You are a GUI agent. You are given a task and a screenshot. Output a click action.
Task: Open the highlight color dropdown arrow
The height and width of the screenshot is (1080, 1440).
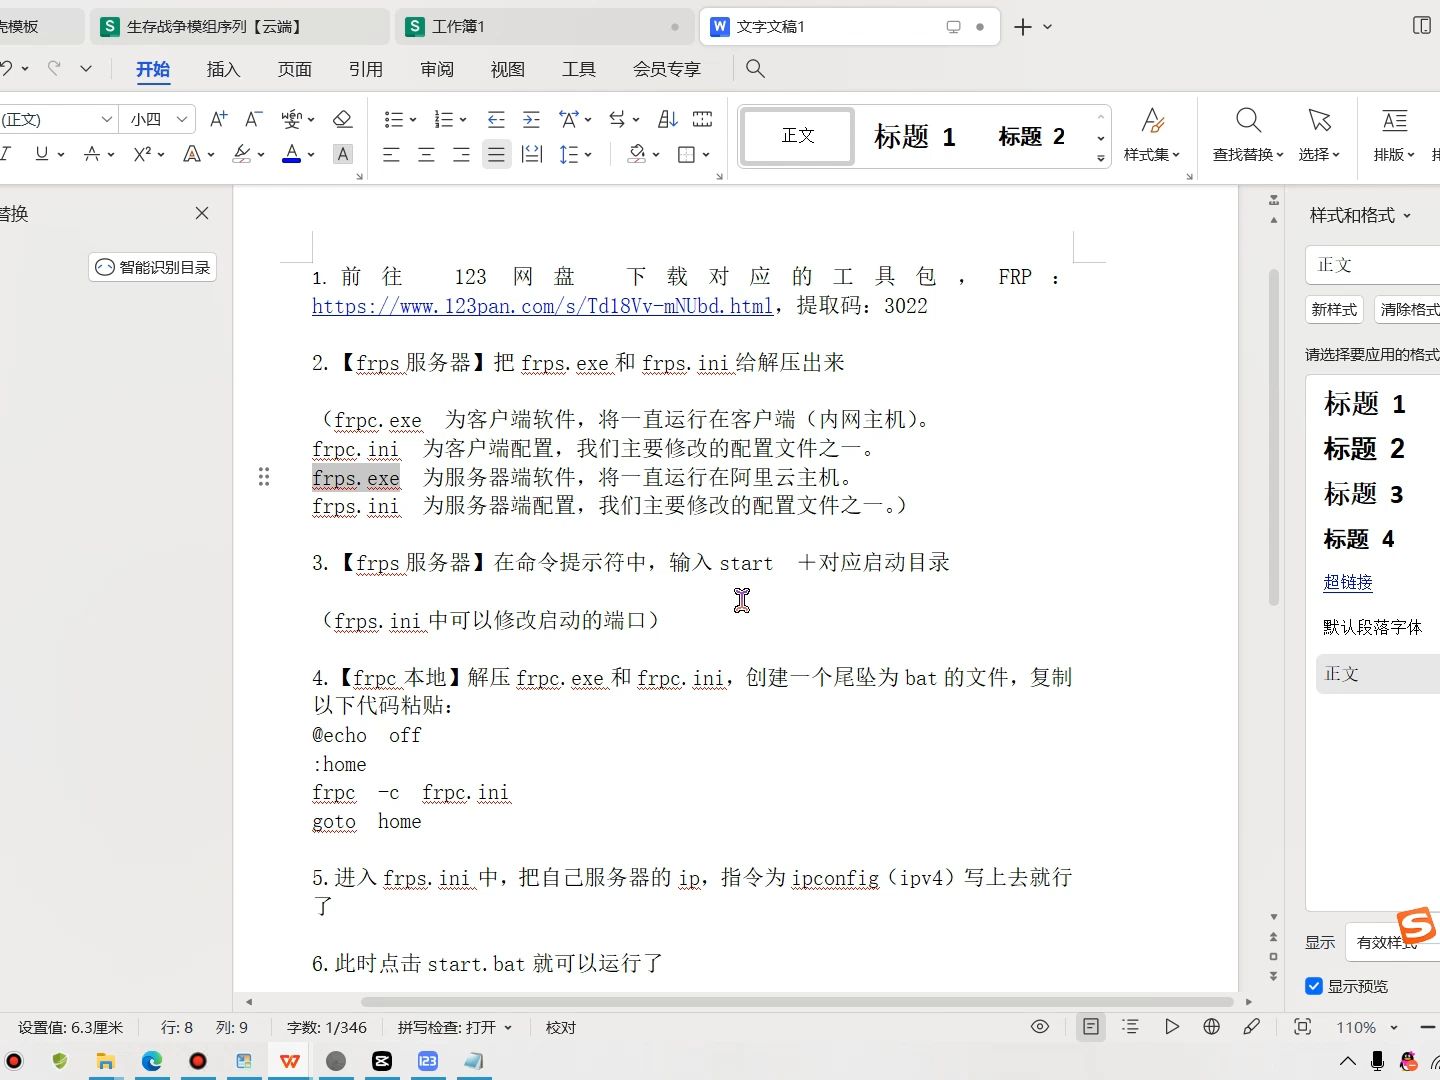pyautogui.click(x=261, y=155)
